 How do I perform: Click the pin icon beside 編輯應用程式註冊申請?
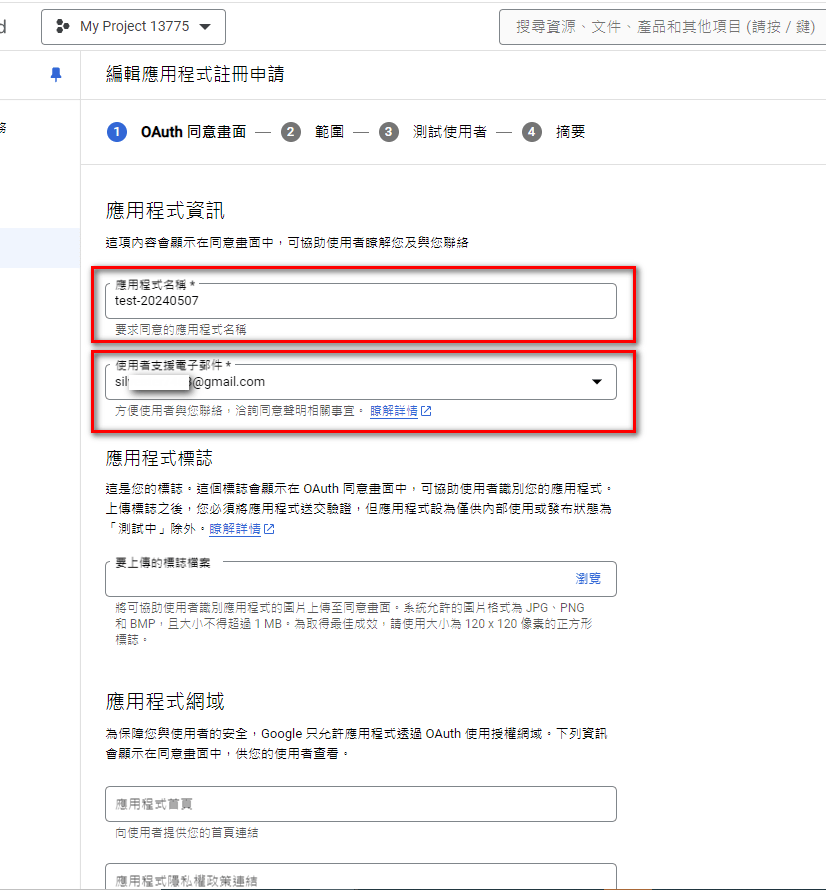pyautogui.click(x=56, y=74)
